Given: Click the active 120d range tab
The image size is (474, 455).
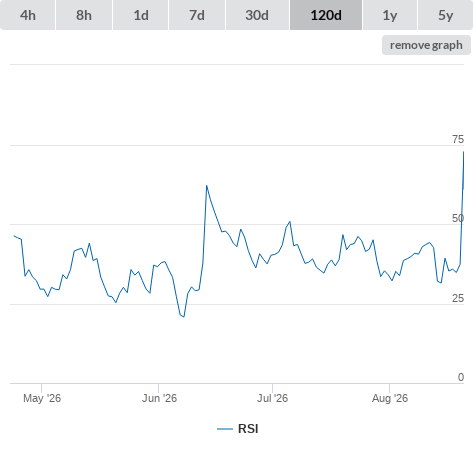Looking at the screenshot, I should [326, 15].
